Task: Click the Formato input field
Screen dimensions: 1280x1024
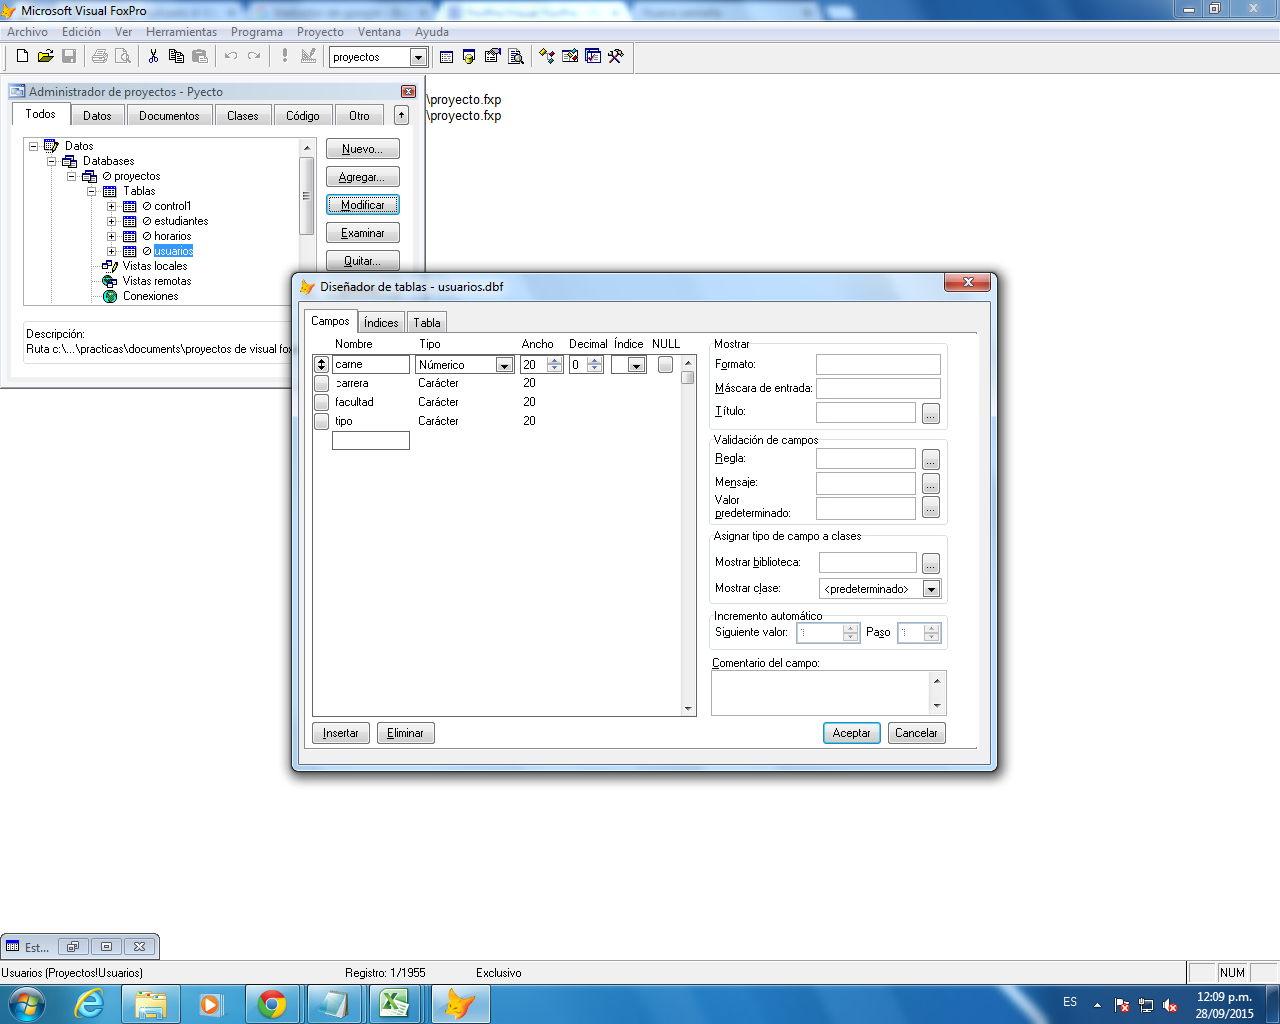Action: pos(878,365)
